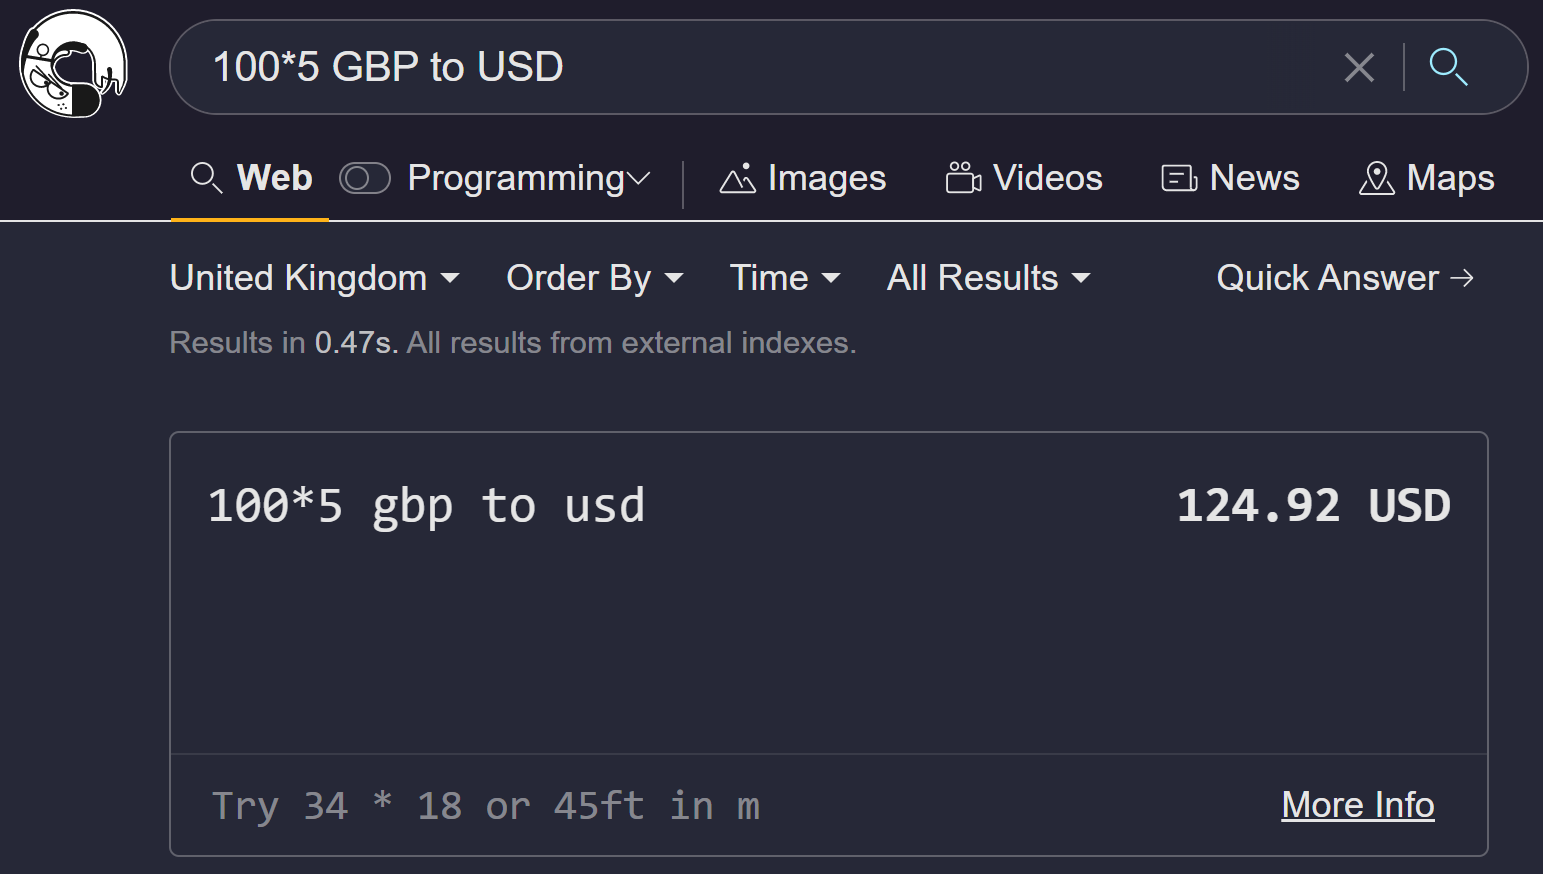Image resolution: width=1543 pixels, height=874 pixels.
Task: Click the Mojeek logo icon
Action: click(73, 64)
